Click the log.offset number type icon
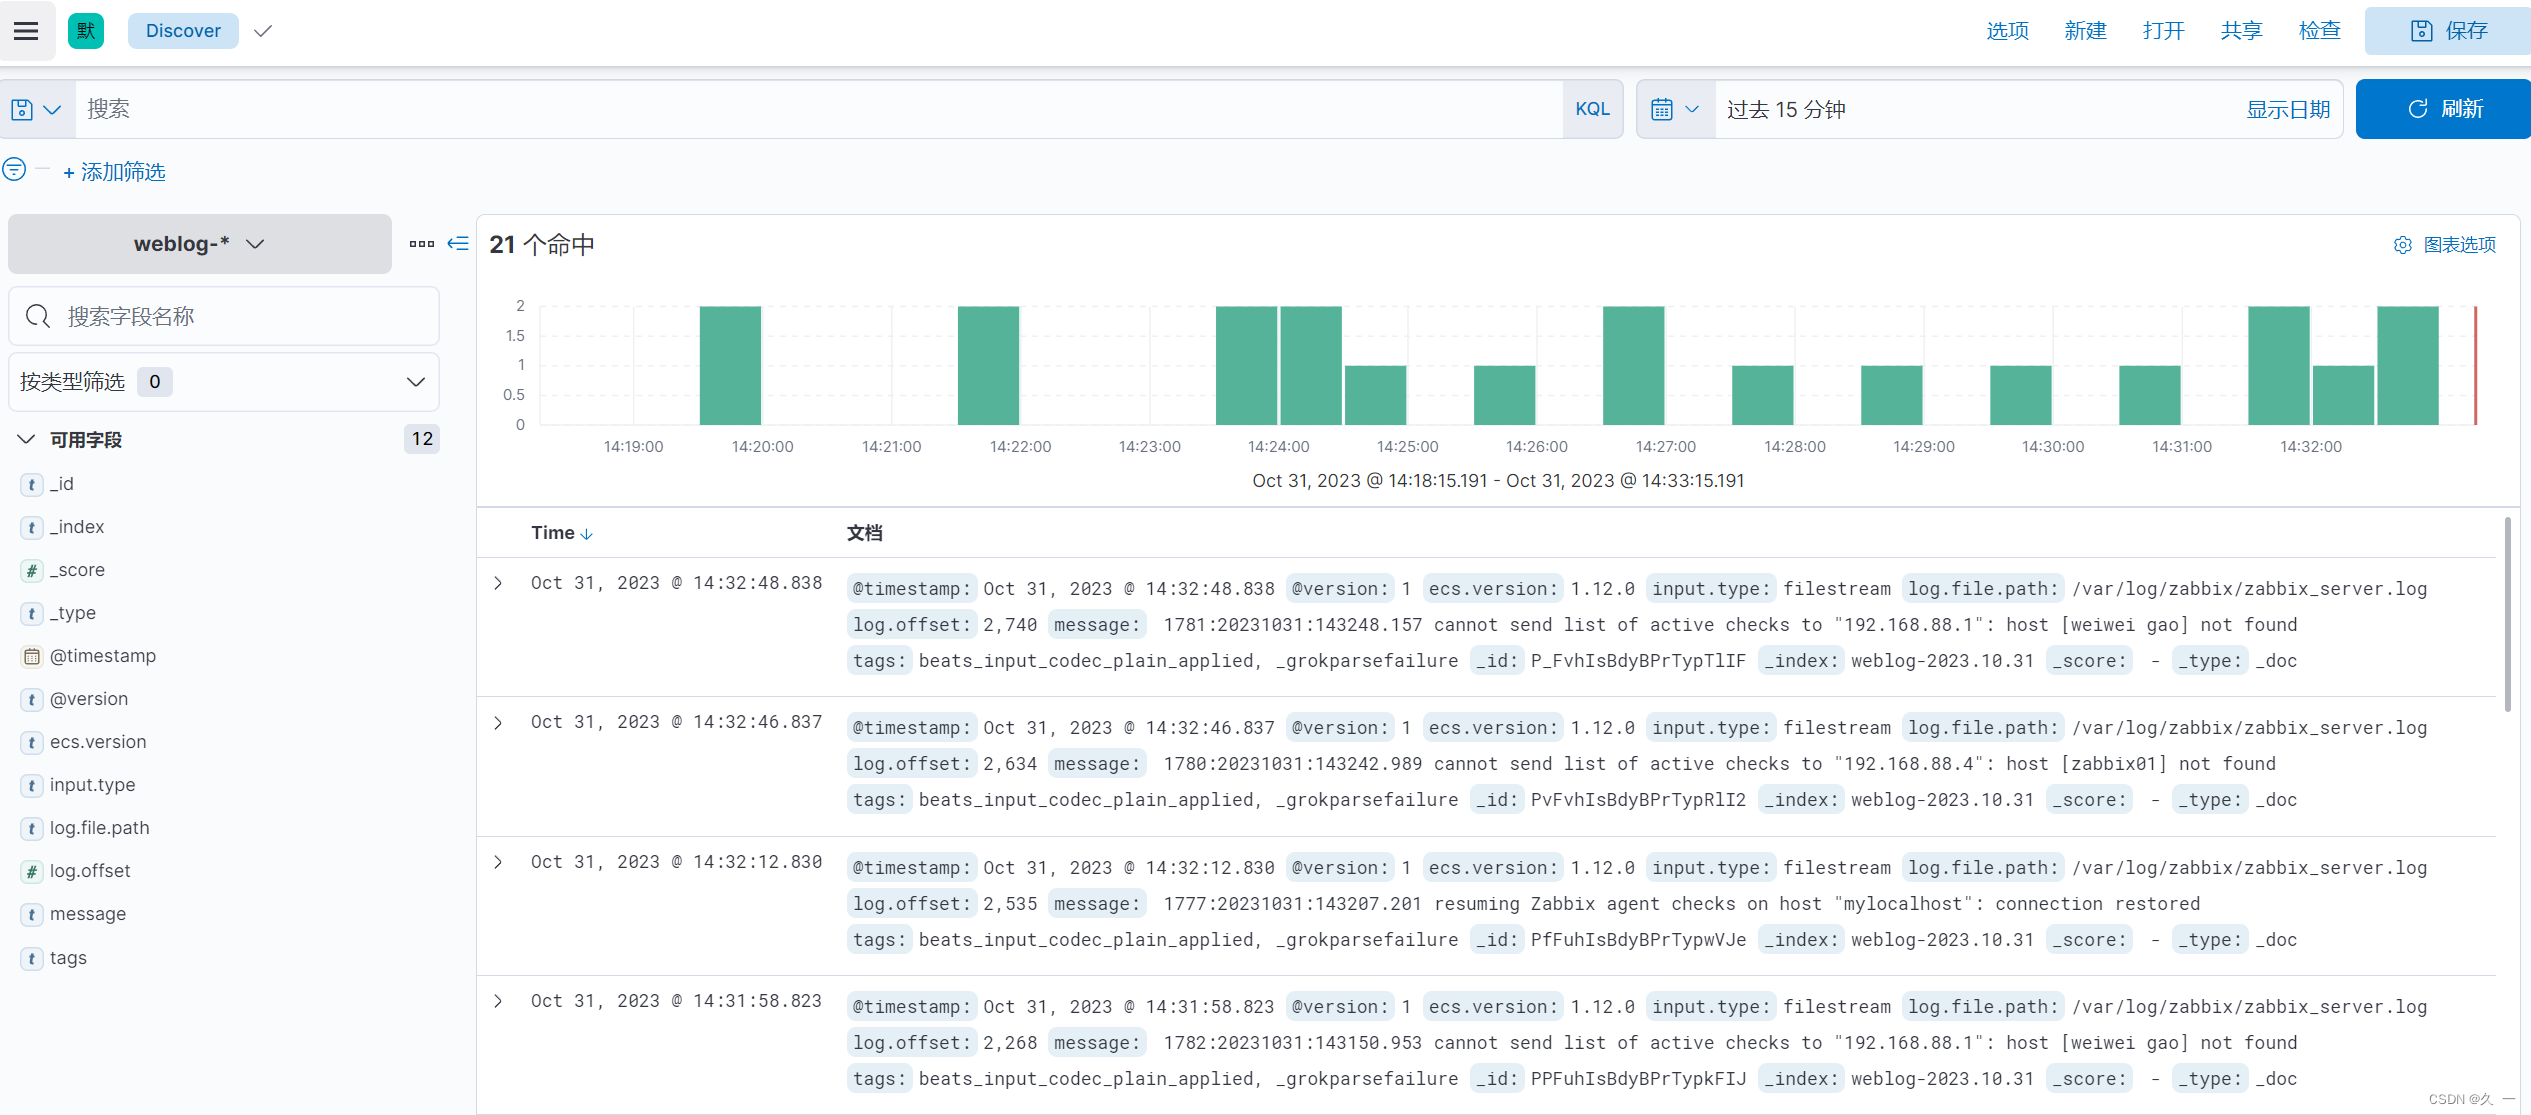This screenshot has height=1115, width=2531. pos(32,871)
